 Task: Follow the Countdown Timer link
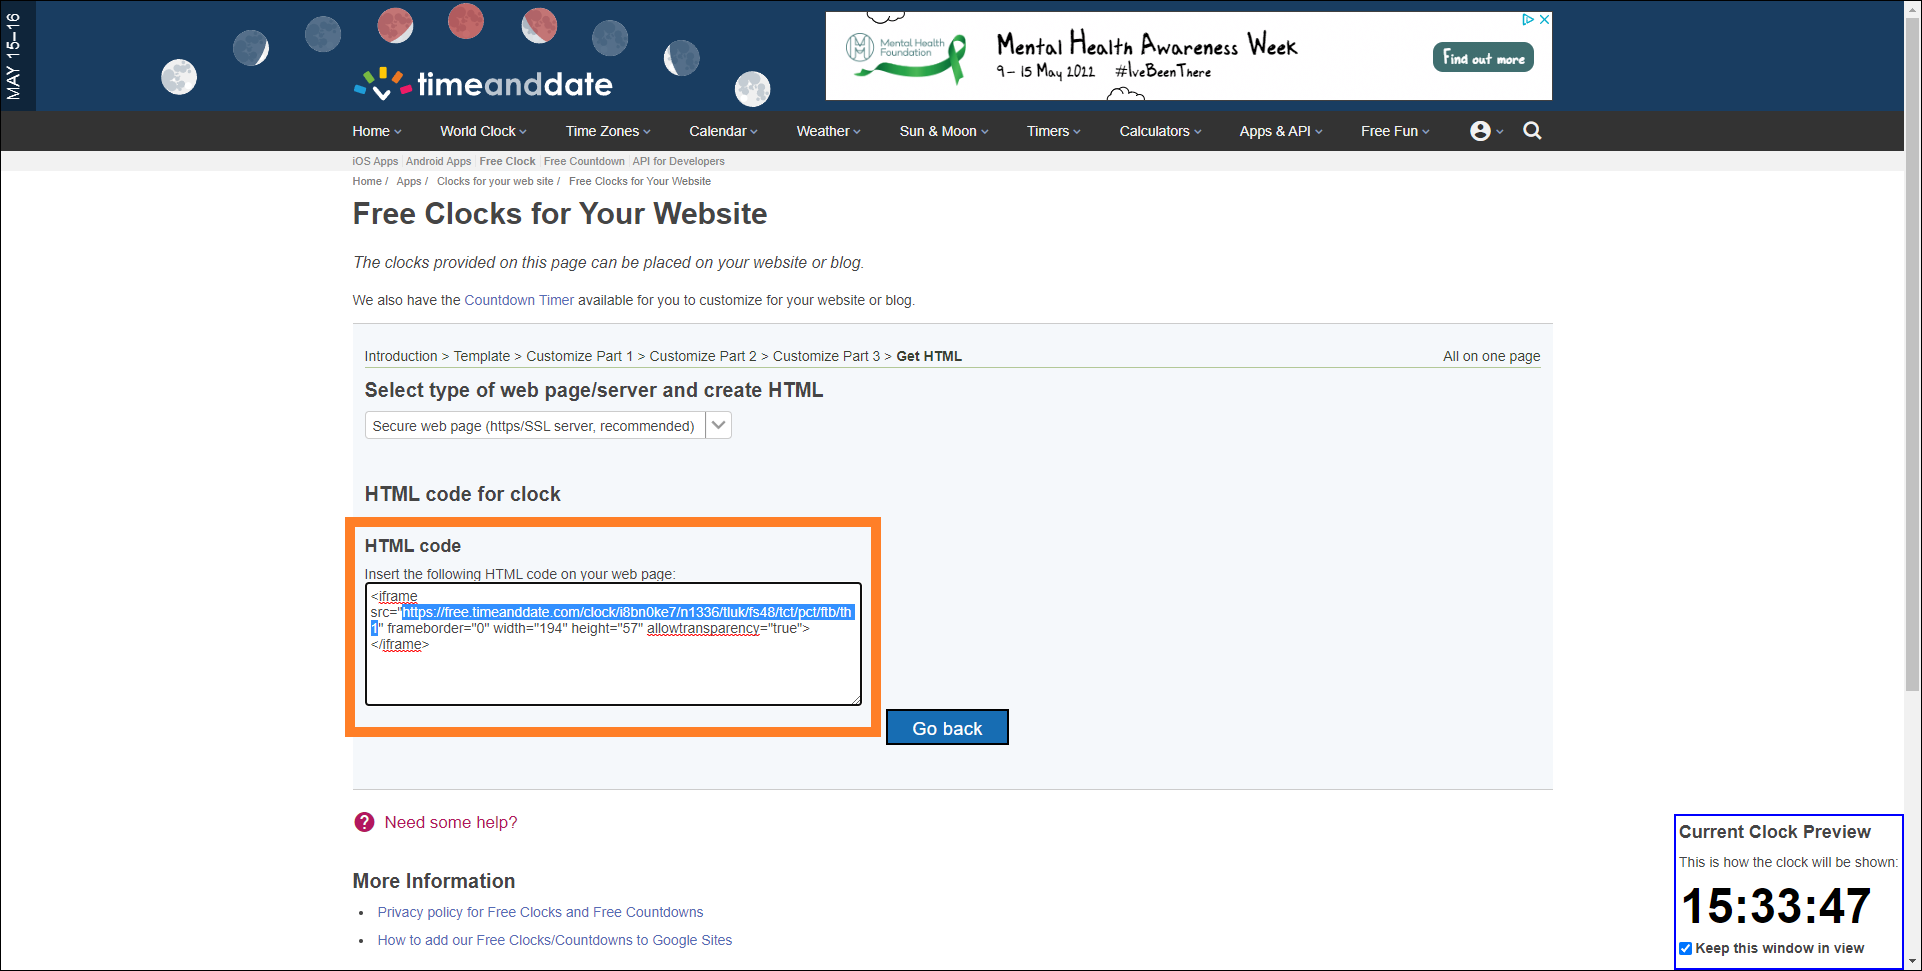[x=519, y=300]
